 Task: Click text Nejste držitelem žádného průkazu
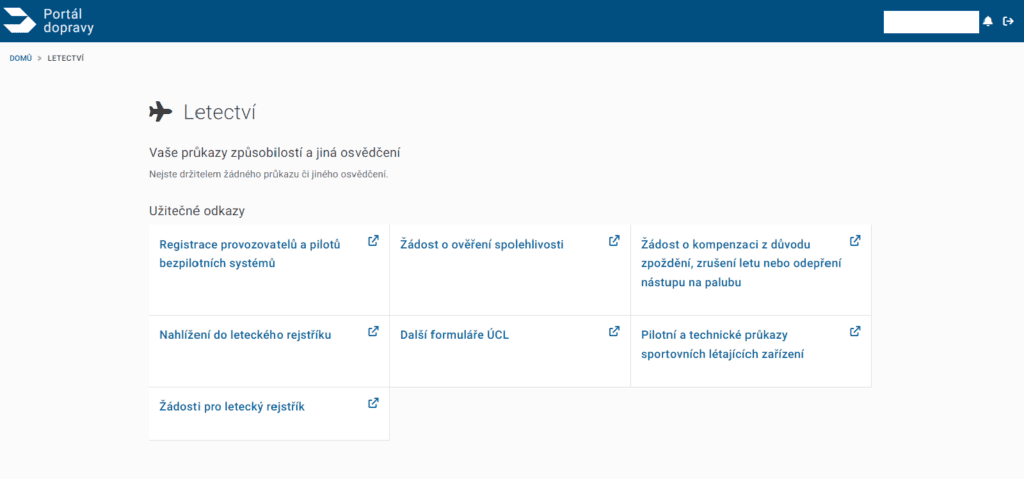pos(268,174)
